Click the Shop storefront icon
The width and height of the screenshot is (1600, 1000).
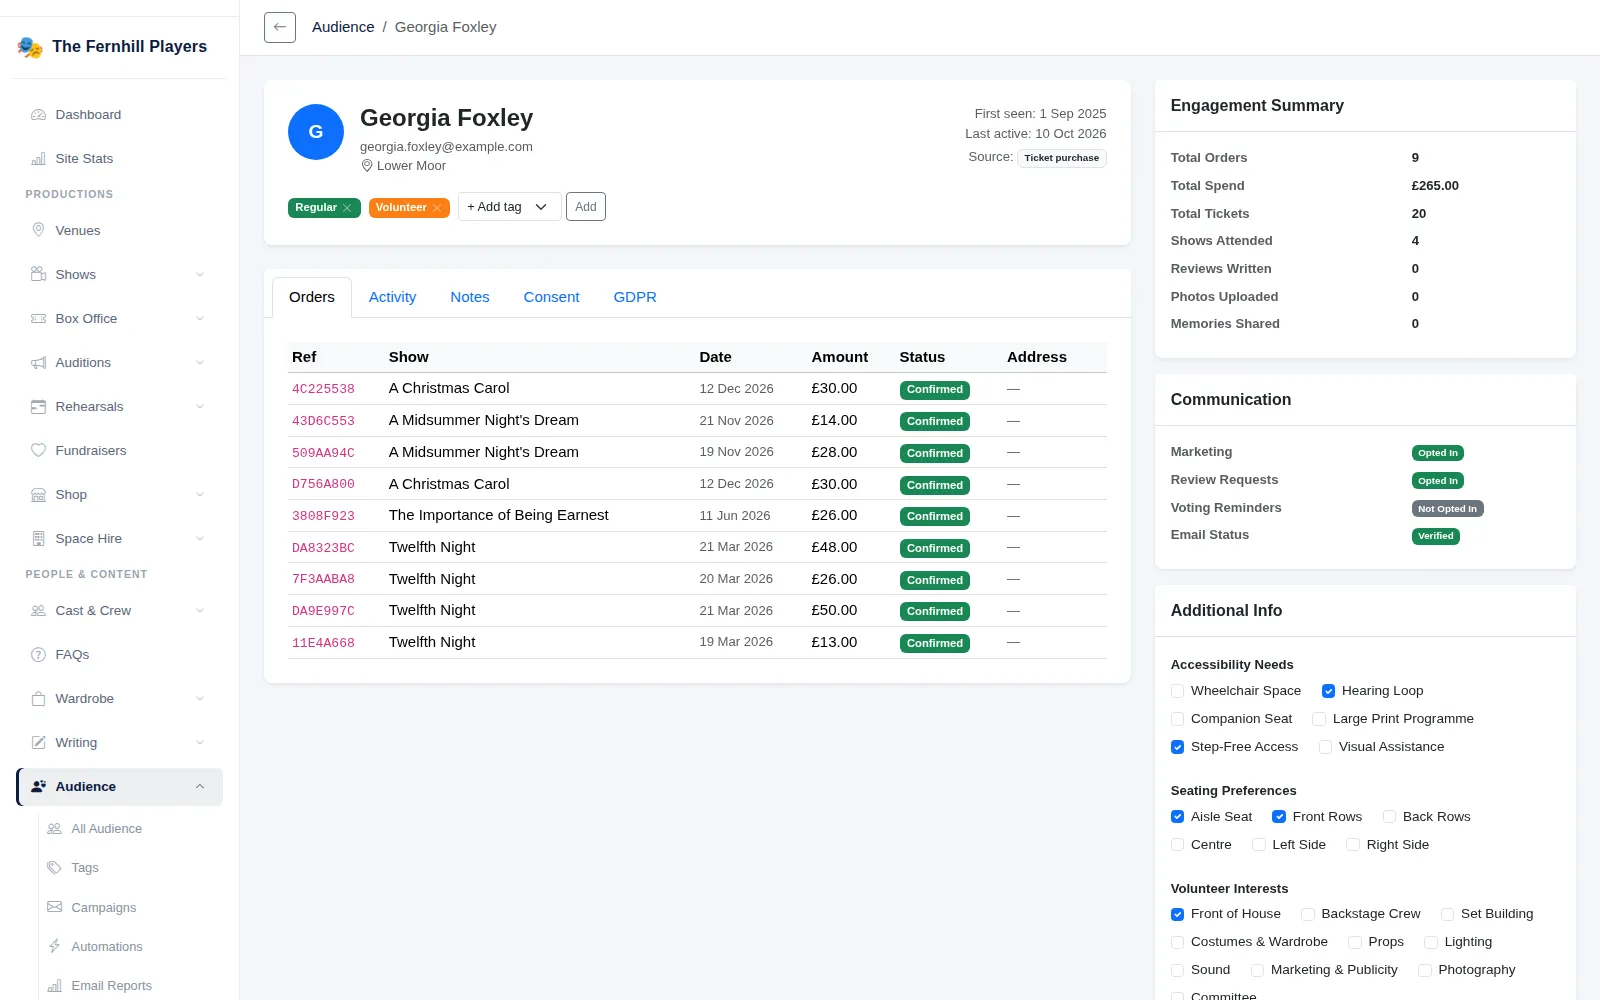click(38, 495)
